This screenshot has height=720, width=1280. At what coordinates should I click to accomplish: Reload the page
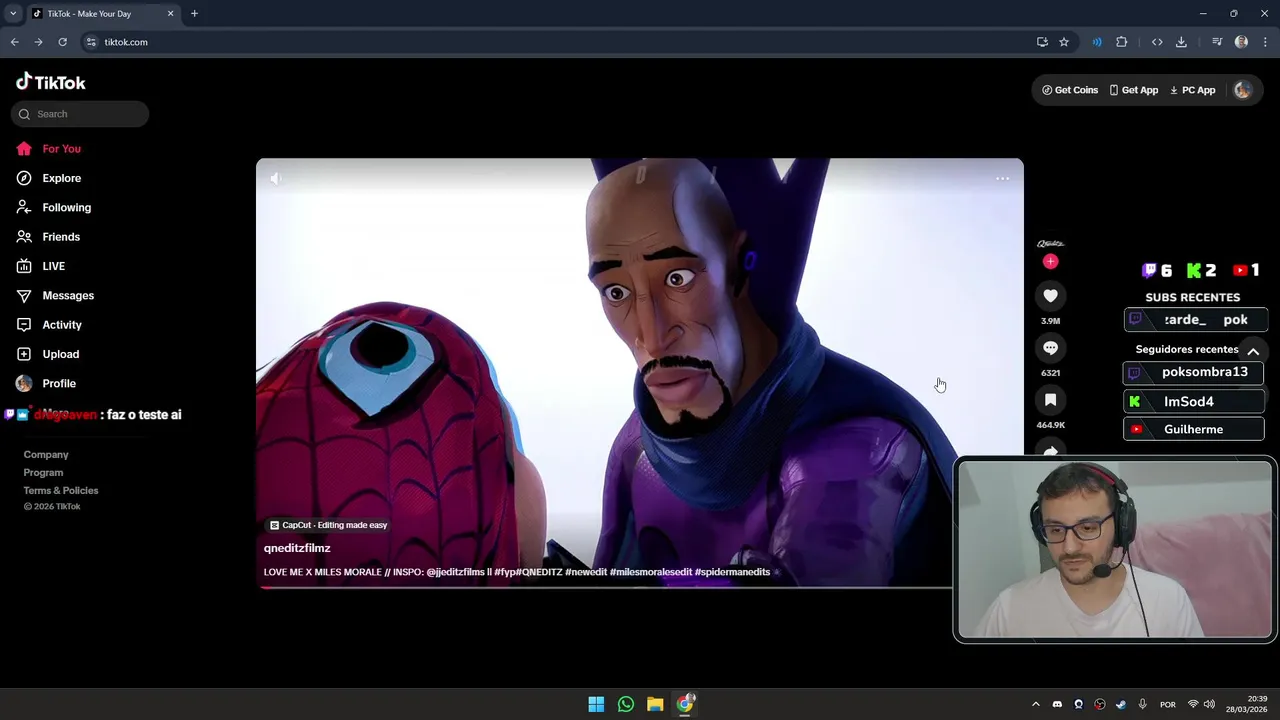[62, 42]
